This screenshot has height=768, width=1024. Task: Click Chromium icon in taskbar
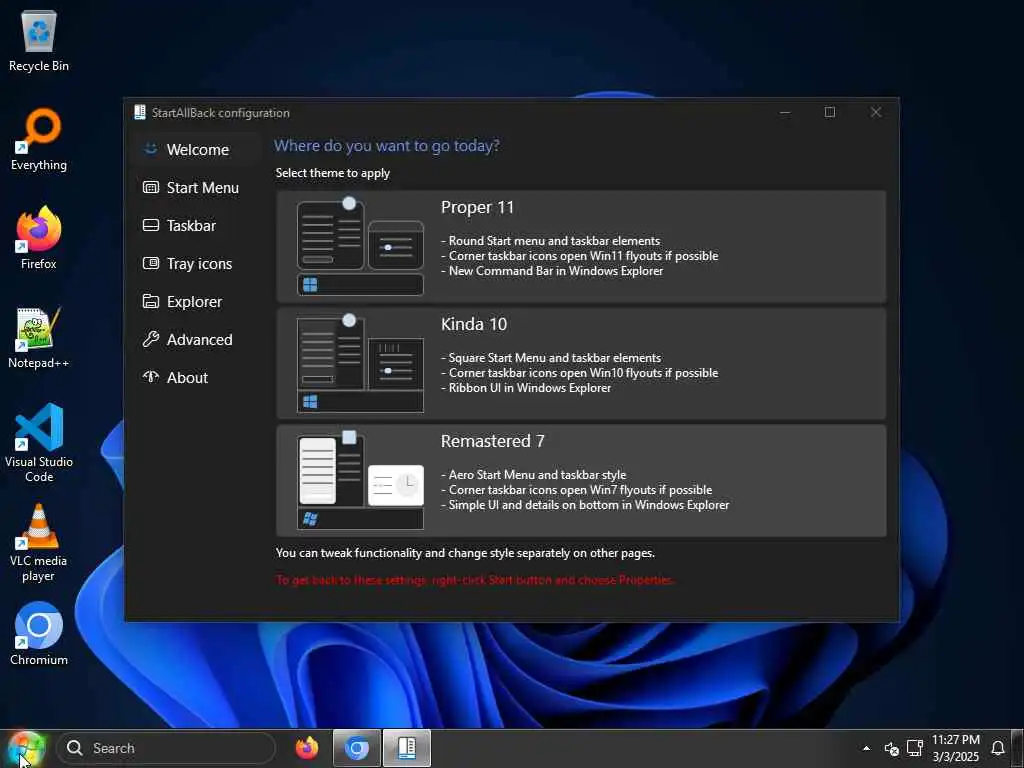[357, 748]
